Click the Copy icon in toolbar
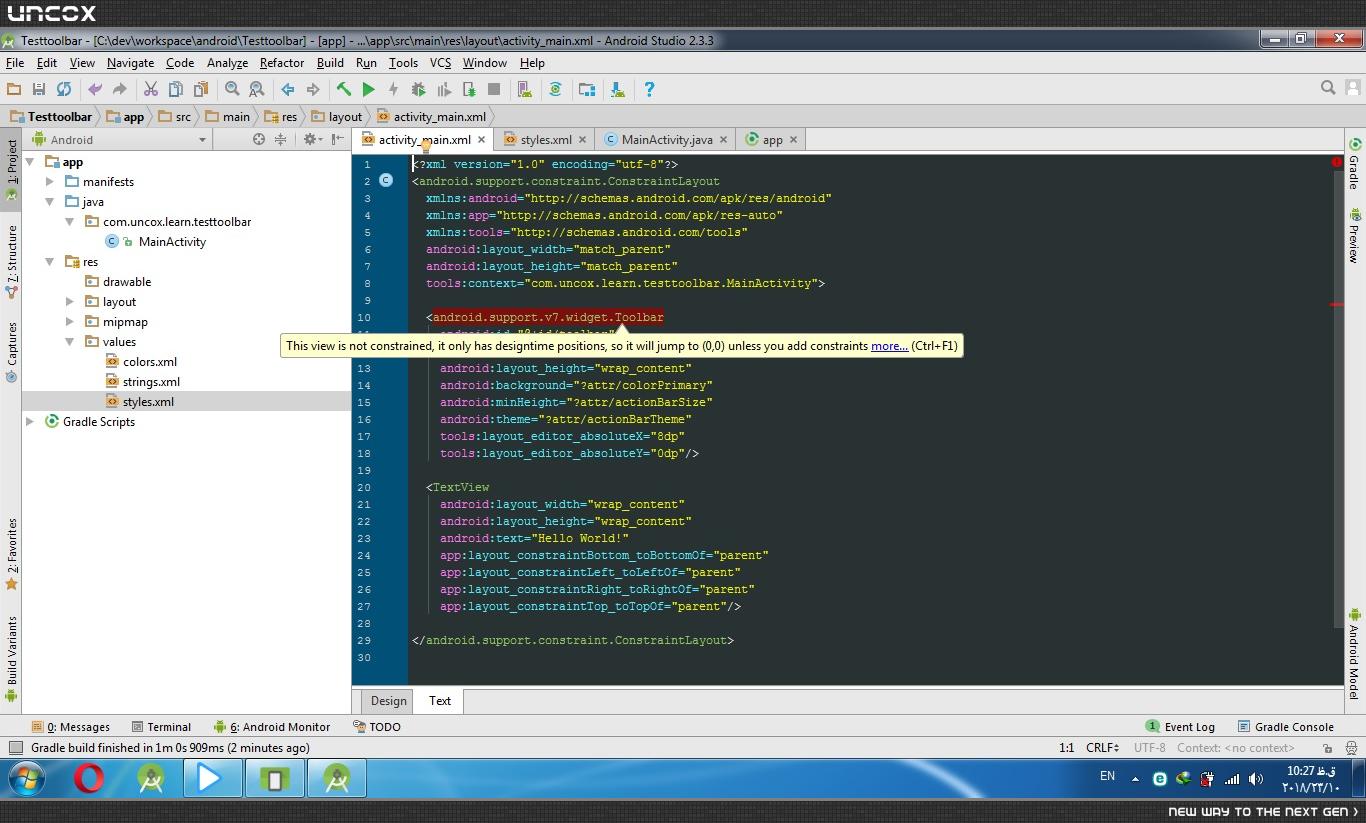This screenshot has width=1366, height=823. coord(175,89)
